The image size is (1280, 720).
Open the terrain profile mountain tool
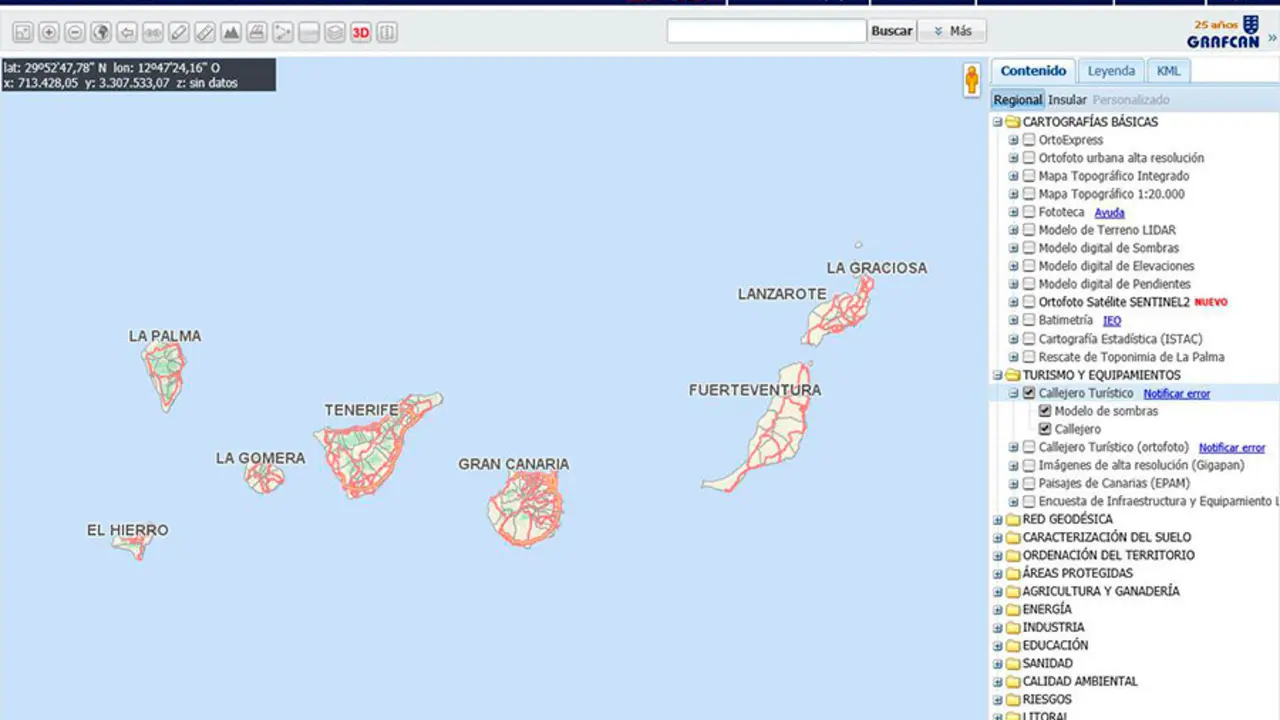coord(231,33)
